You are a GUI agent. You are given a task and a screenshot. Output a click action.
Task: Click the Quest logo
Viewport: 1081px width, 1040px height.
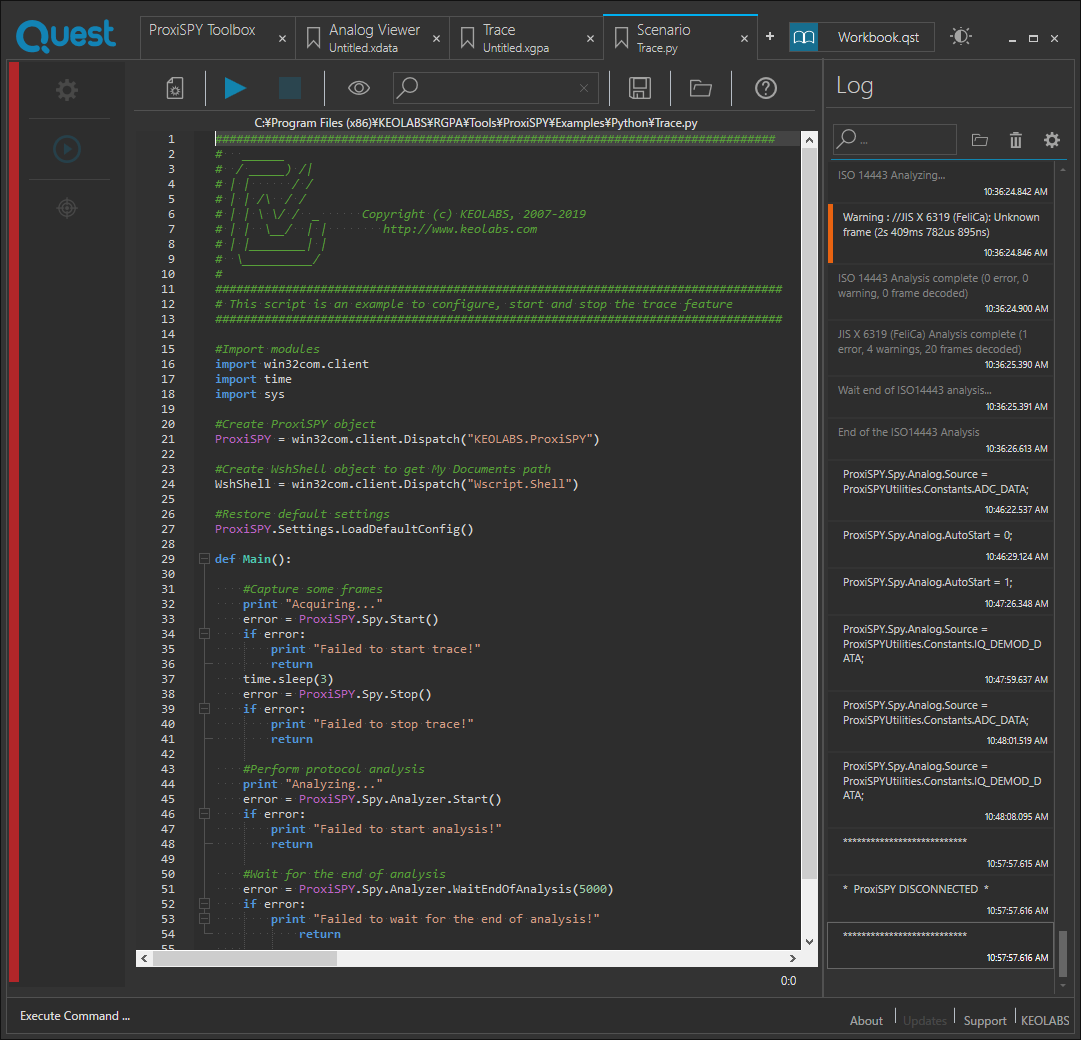tap(66, 35)
